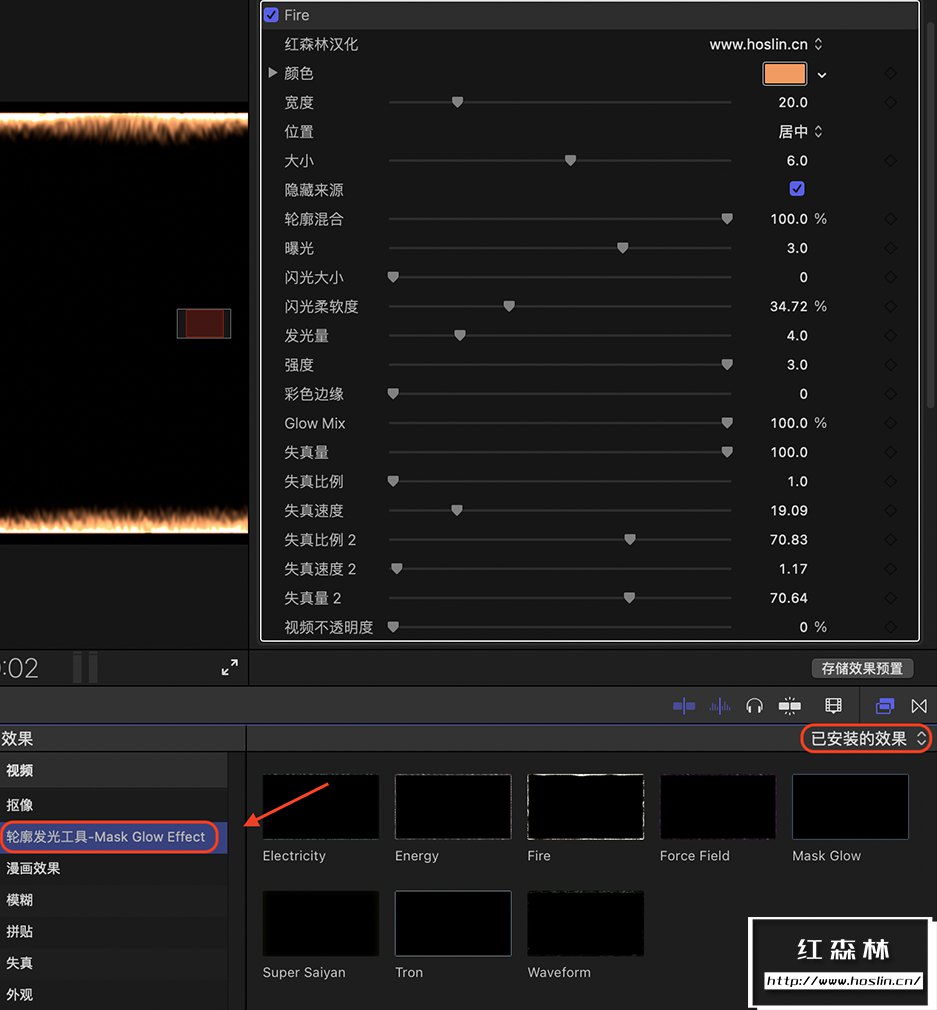This screenshot has width=937, height=1010.
Task: Select the Electricity effect thumbnail
Action: coord(321,807)
